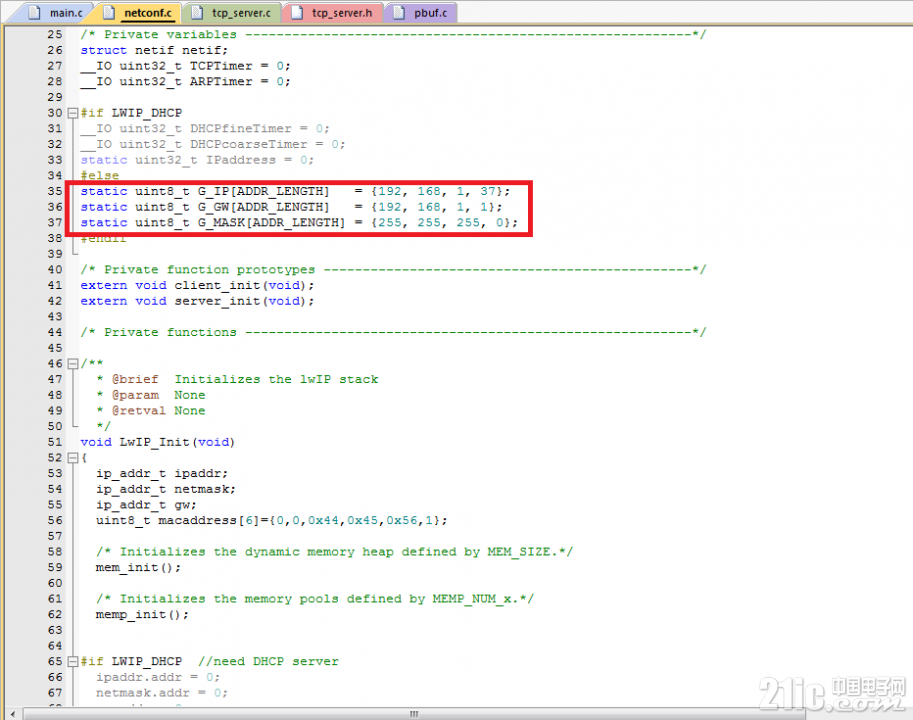Click 'ipaddr.addr = 0;' on line 66

[x=158, y=678]
